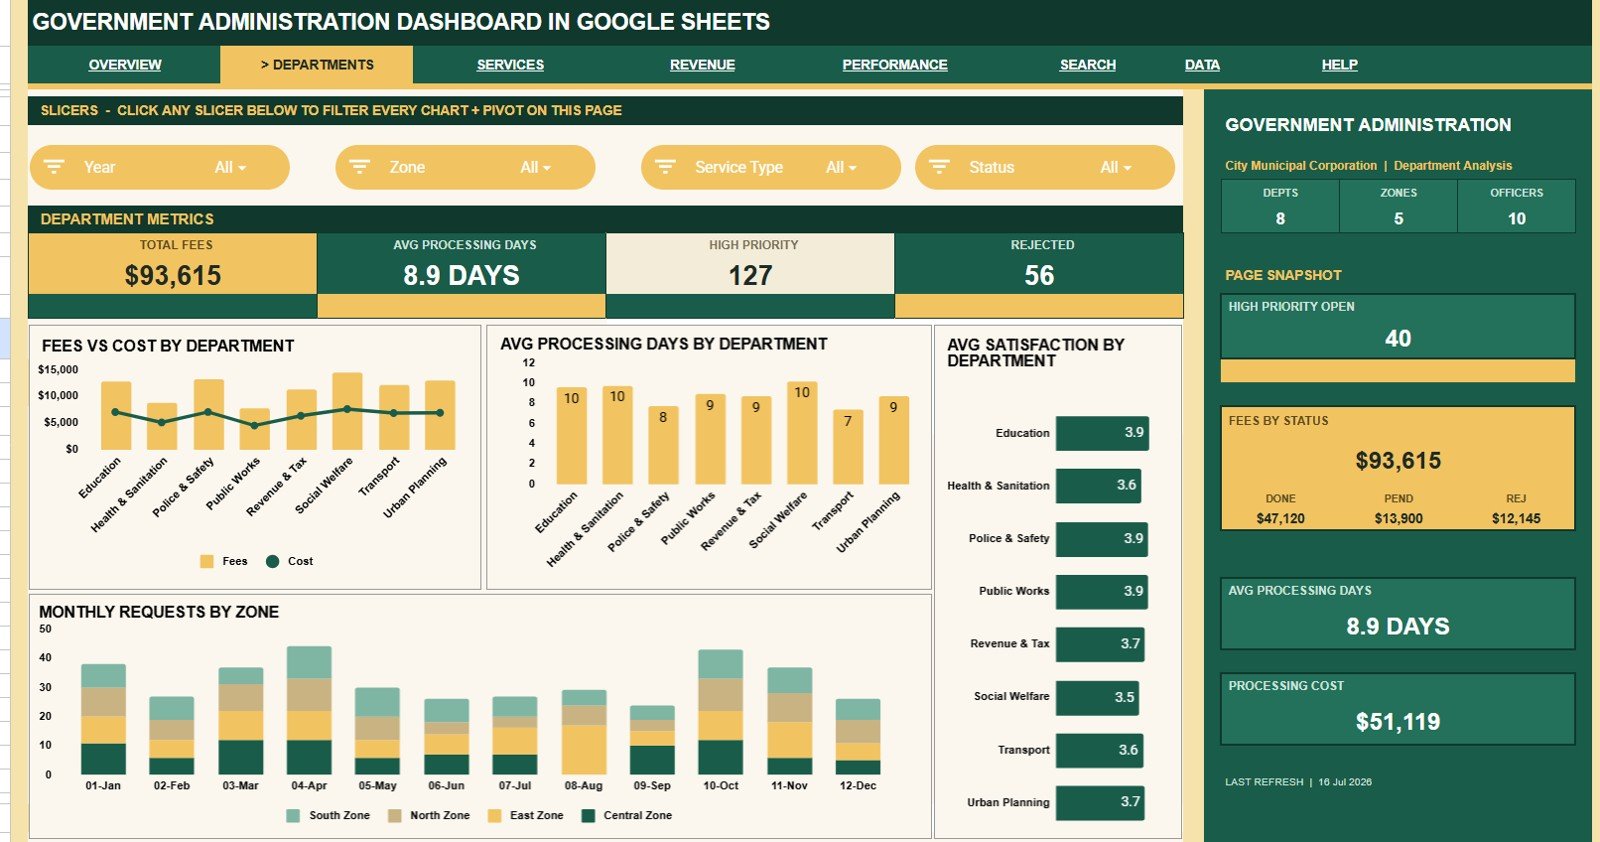This screenshot has height=842, width=1600.
Task: Select the Departments tab
Action: pyautogui.click(x=317, y=65)
